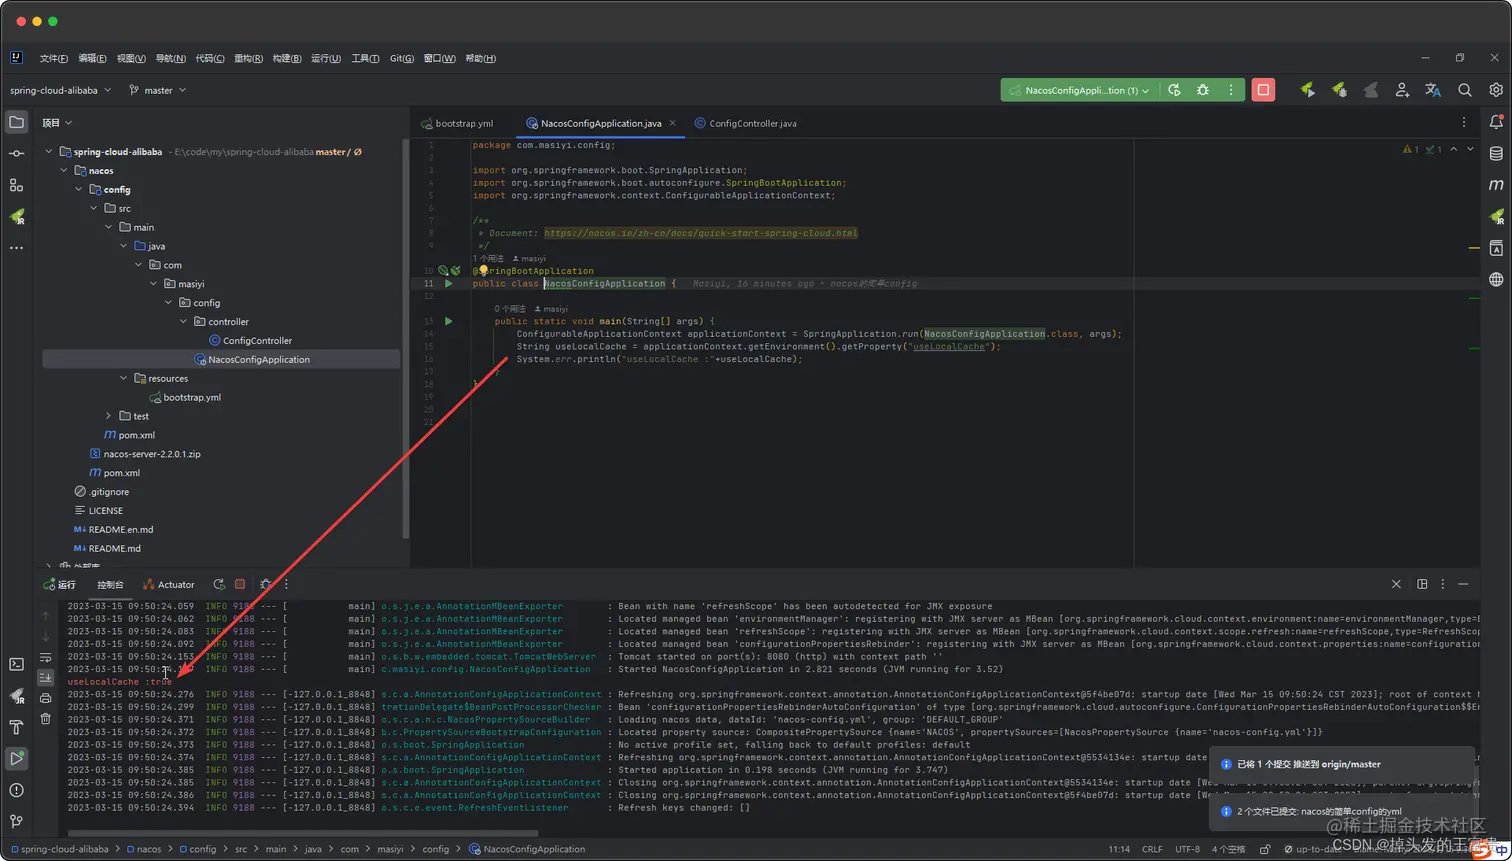
Task: Hide the Run tool window minimize button
Action: pos(1463,584)
